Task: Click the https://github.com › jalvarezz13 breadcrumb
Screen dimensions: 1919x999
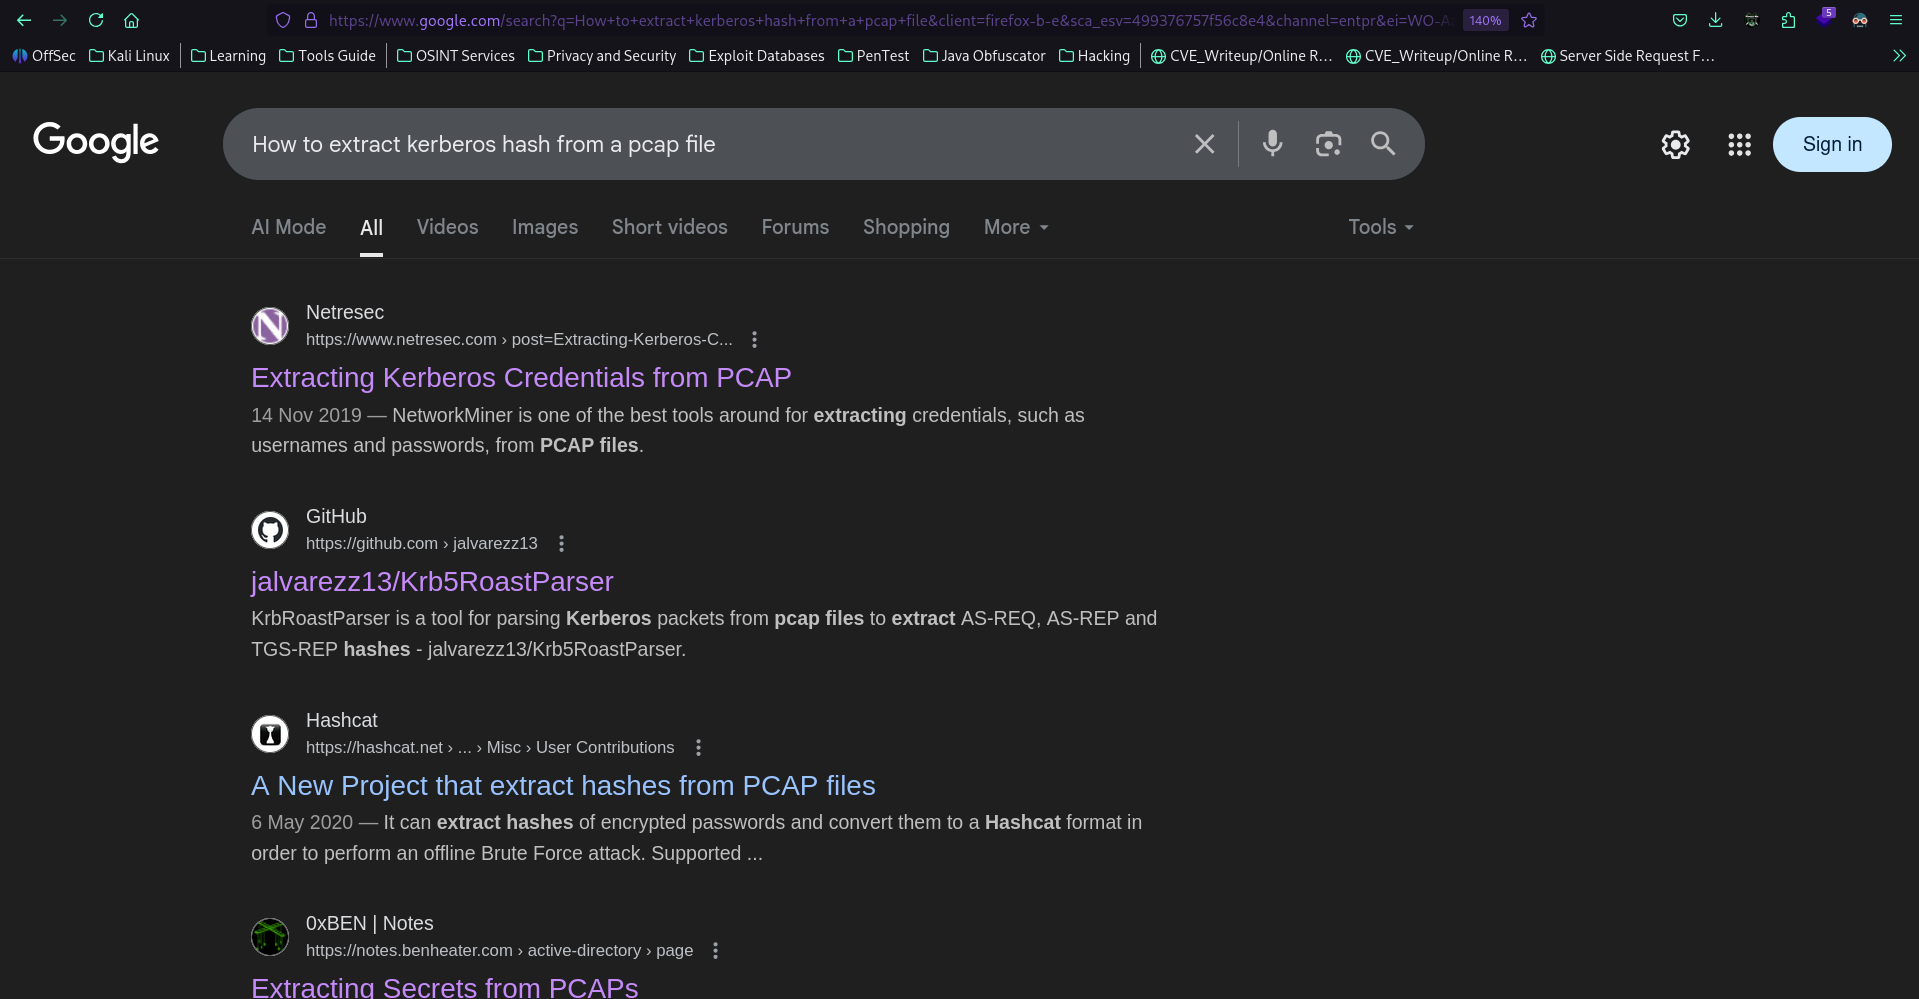Action: coord(422,544)
